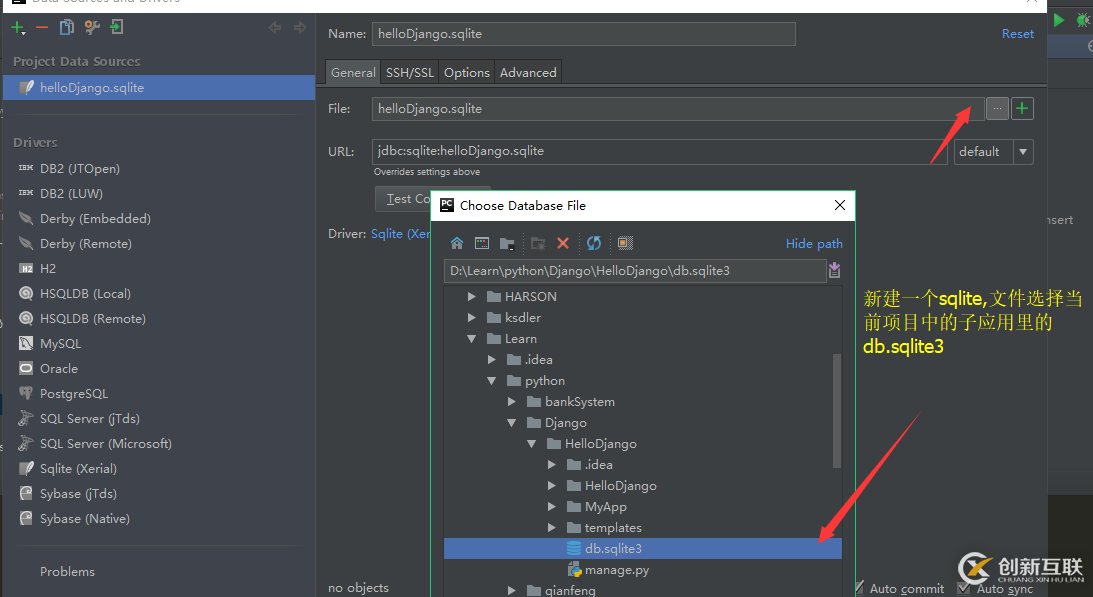This screenshot has height=597, width=1093.
Task: Collapse the python folder
Action: tap(492, 381)
